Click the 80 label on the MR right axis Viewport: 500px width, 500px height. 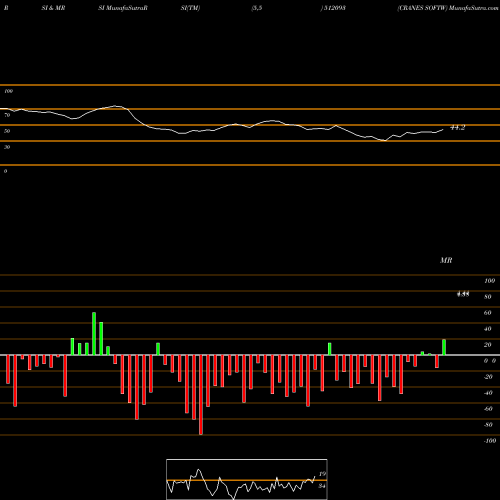click(488, 297)
